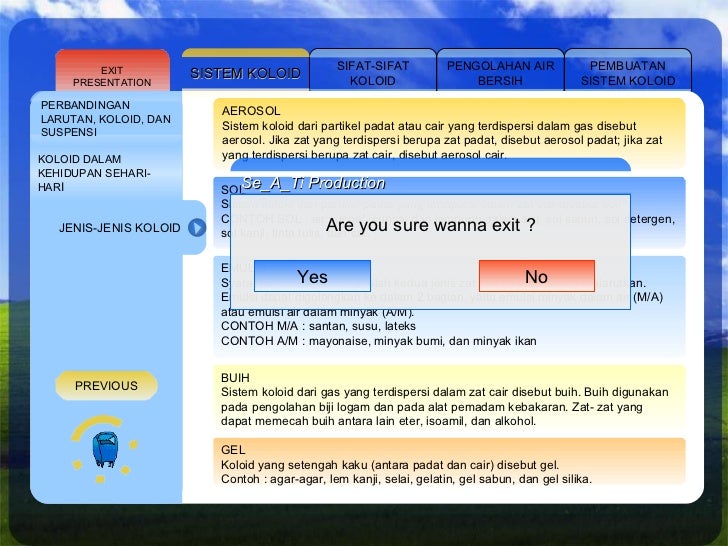The height and width of the screenshot is (546, 728).
Task: Click the Se_A_Ti Production dialog title
Action: [313, 183]
